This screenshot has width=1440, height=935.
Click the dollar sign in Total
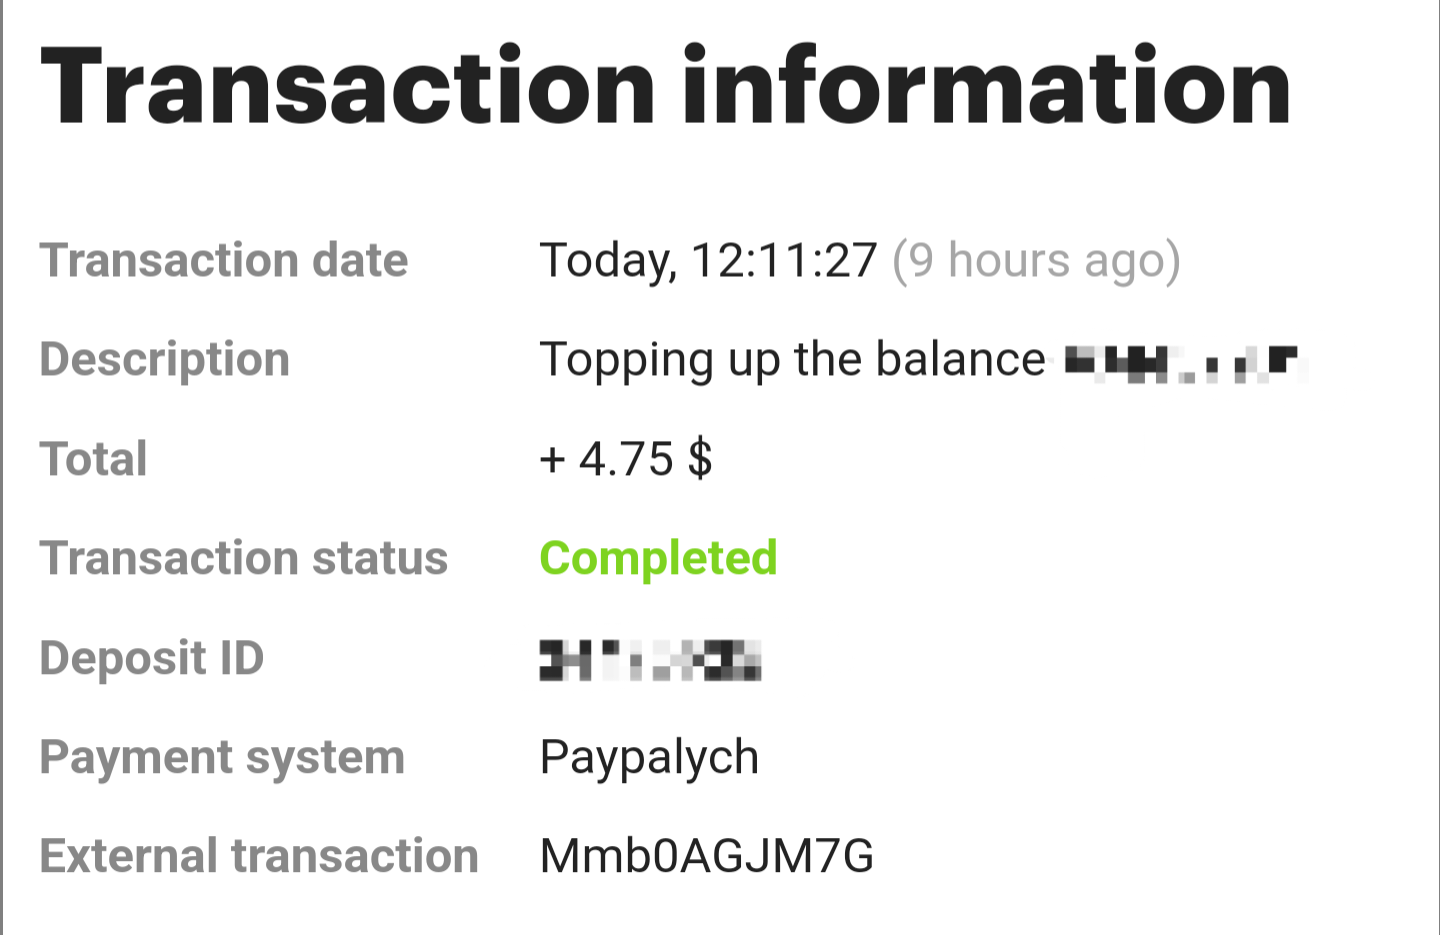coord(700,459)
